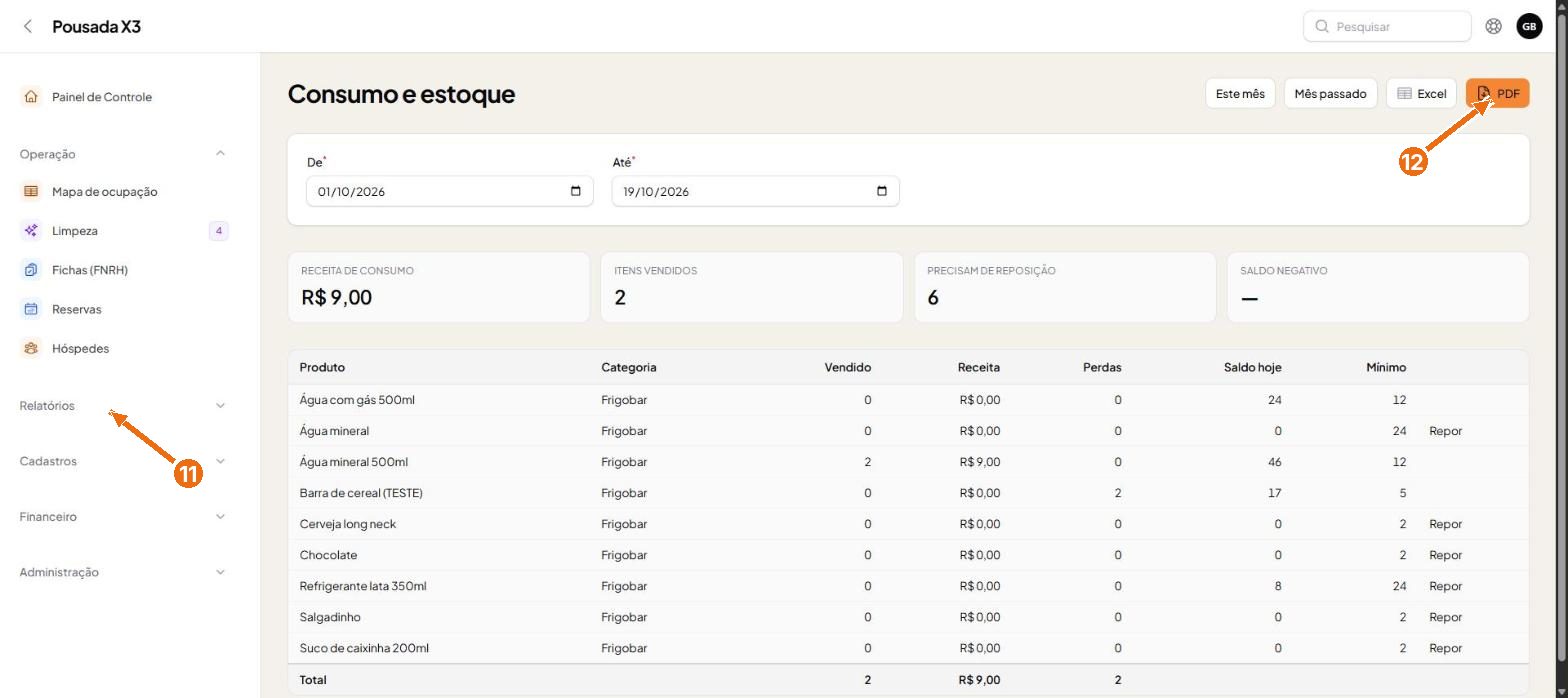Click the Reservas calendar icon

pos(31,309)
